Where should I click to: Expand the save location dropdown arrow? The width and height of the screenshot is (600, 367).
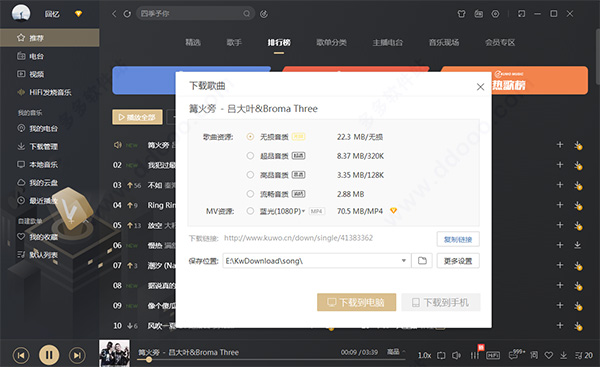(x=404, y=261)
